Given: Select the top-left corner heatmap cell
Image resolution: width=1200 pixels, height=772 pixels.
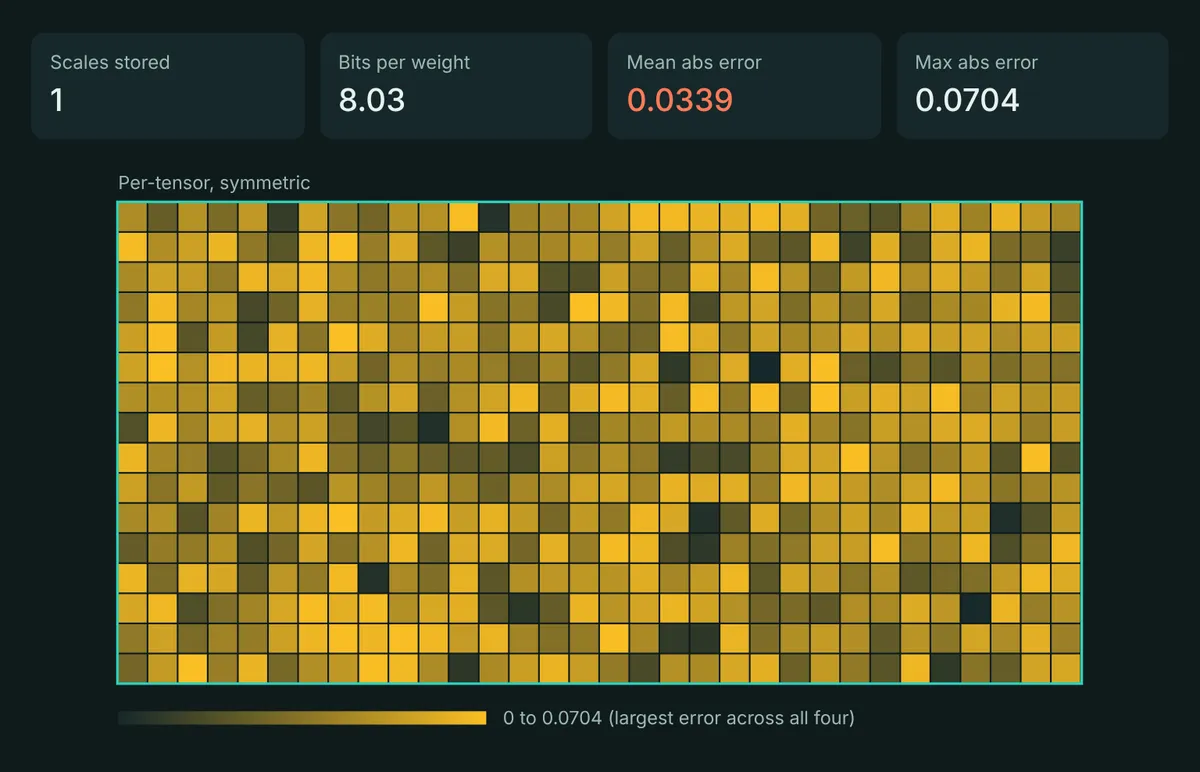Looking at the screenshot, I should click(x=133, y=218).
